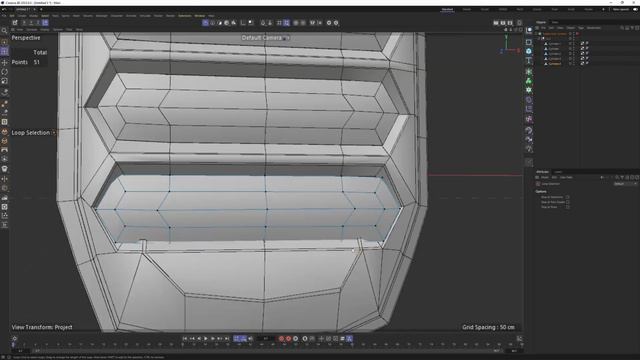
Task: Click the Object Manager search icon
Action: coord(622,28)
